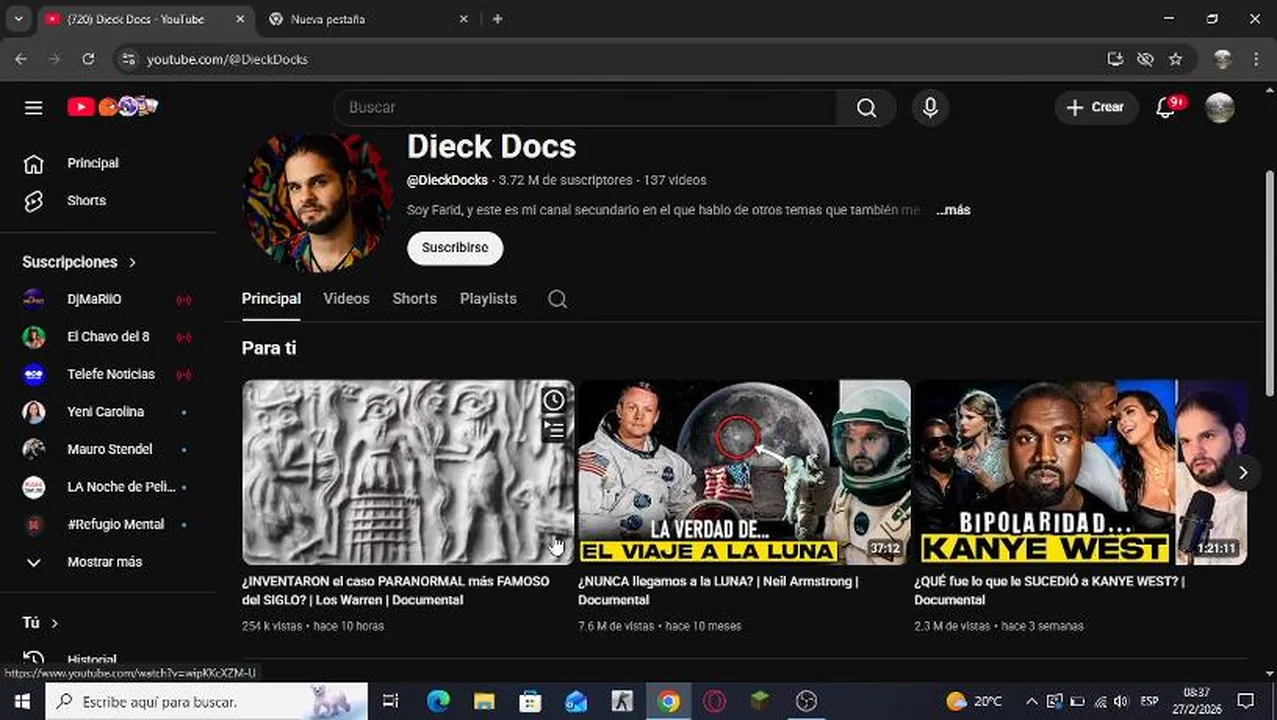Switch to the Shorts channel tab
The height and width of the screenshot is (720, 1277).
414,299
